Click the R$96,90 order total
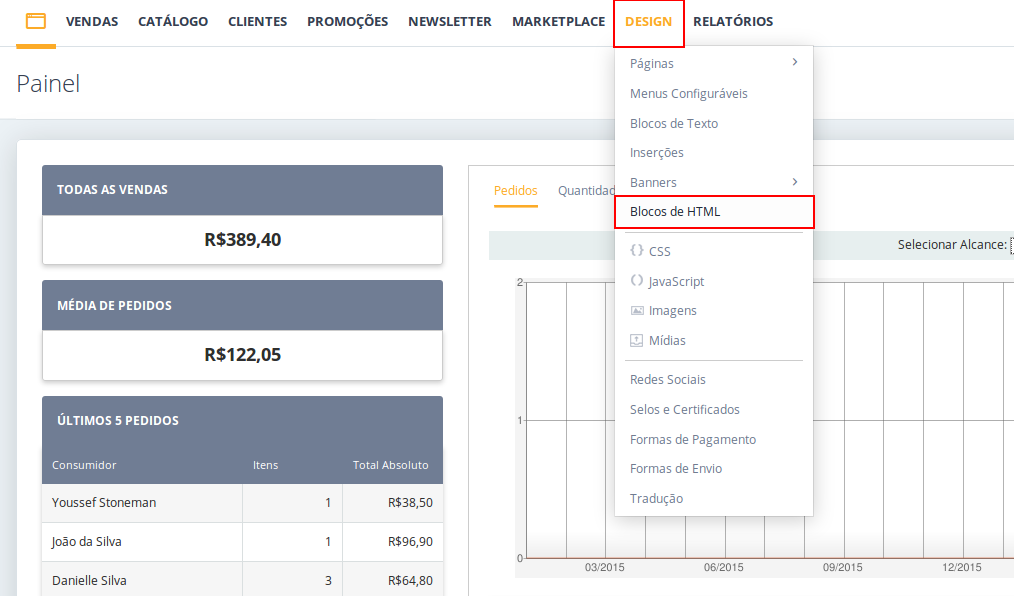 pos(410,542)
